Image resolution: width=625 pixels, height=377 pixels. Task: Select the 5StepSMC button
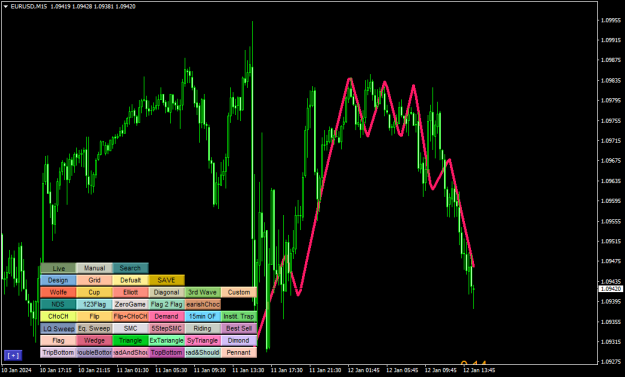167,328
